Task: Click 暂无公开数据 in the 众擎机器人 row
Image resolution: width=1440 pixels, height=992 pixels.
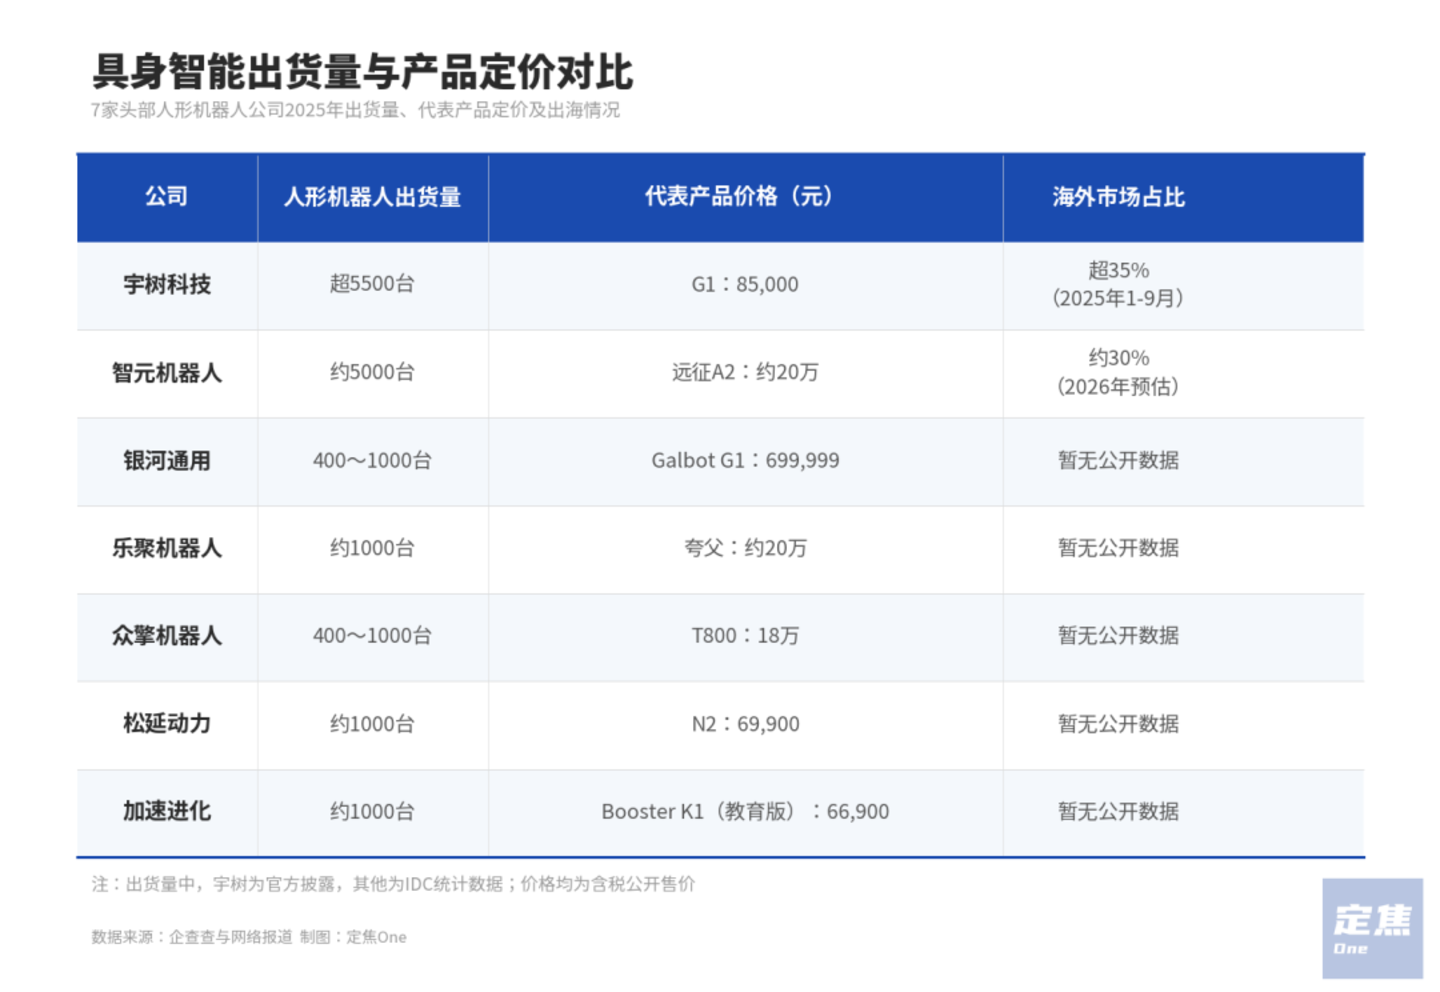Action: pyautogui.click(x=1118, y=636)
